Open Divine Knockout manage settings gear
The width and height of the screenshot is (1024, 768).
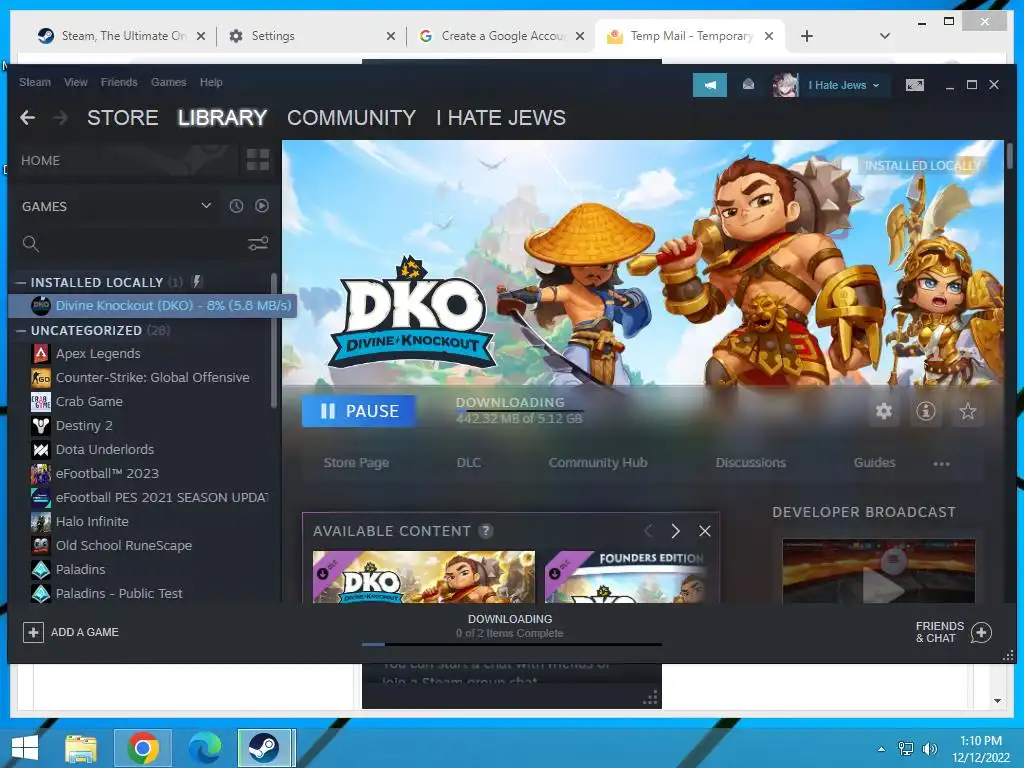[884, 411]
